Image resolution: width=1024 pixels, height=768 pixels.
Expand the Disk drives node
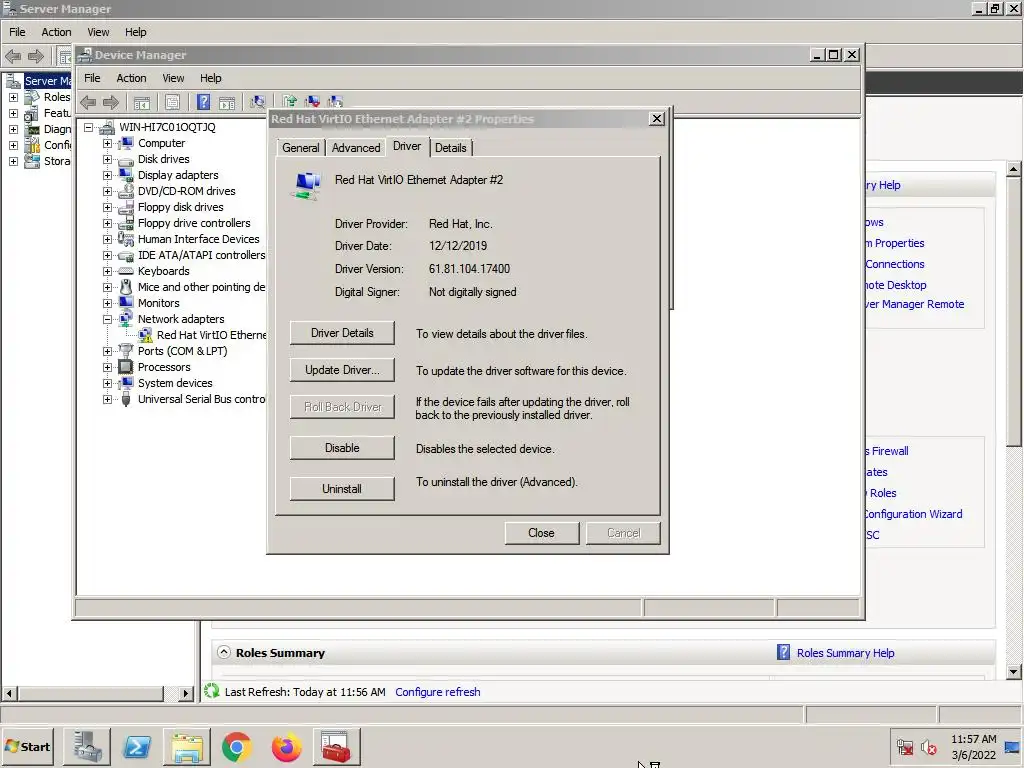(107, 159)
